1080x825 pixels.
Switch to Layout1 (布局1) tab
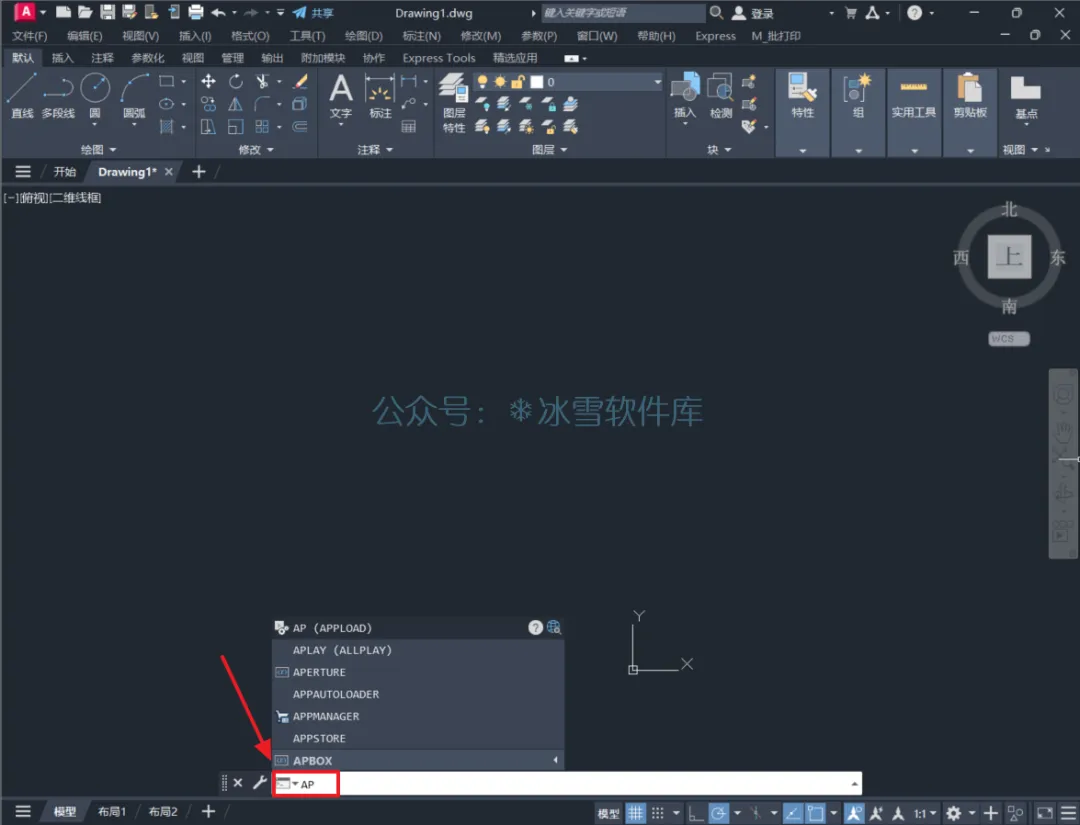[112, 811]
